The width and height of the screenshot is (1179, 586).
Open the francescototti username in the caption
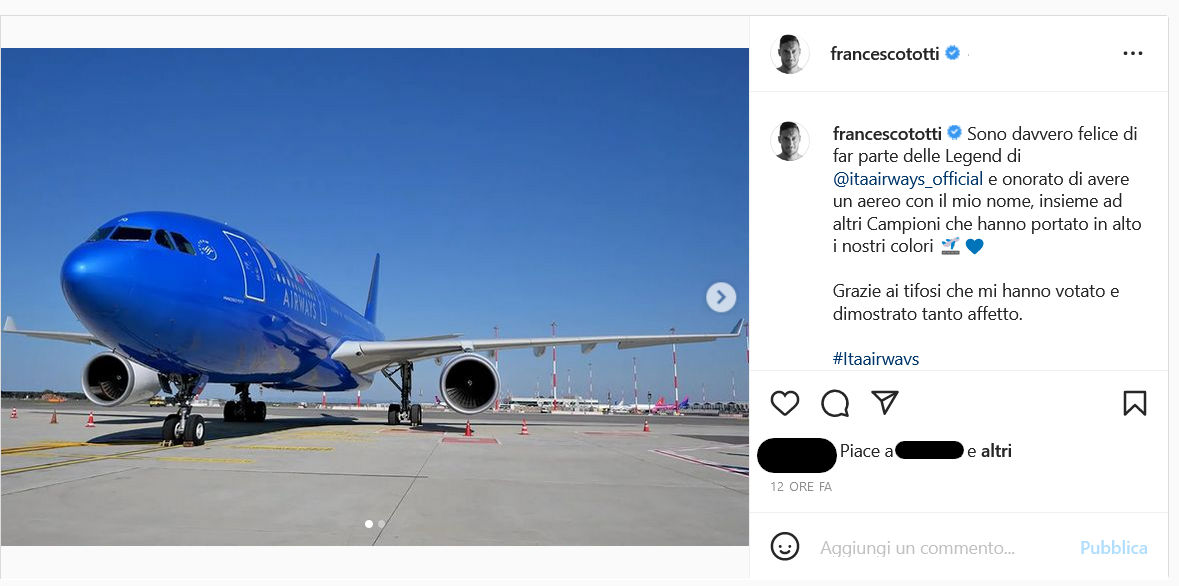[x=887, y=133]
